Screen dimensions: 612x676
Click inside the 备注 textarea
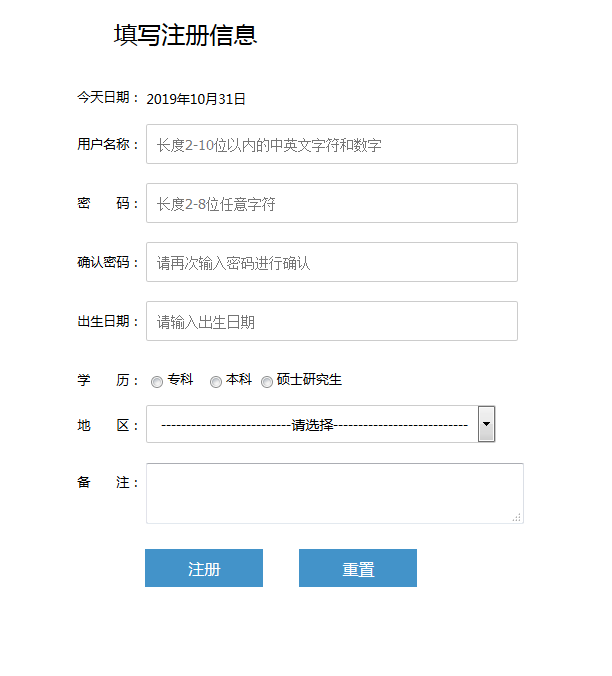point(334,492)
